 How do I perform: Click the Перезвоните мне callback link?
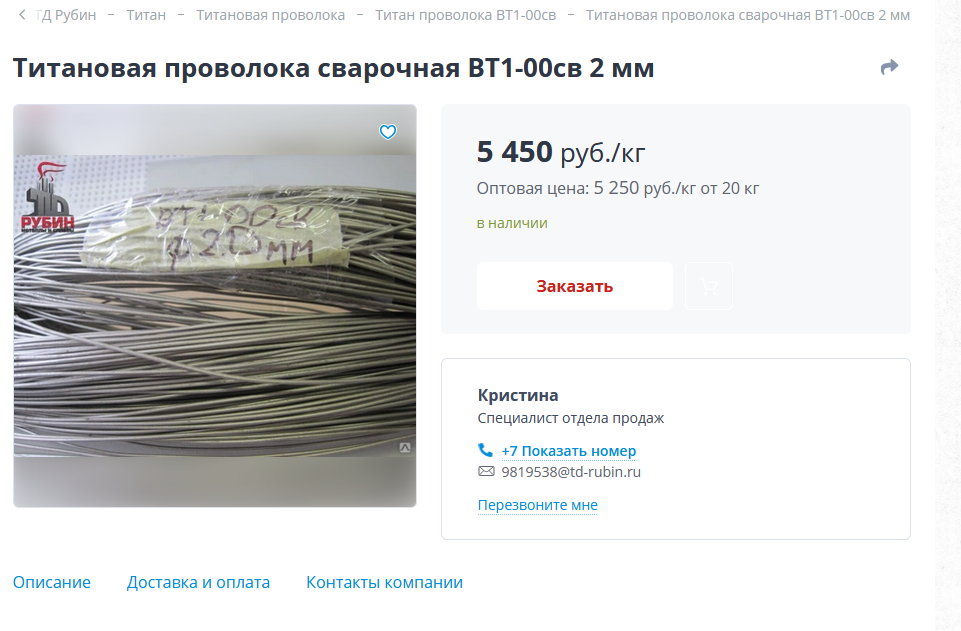click(537, 505)
